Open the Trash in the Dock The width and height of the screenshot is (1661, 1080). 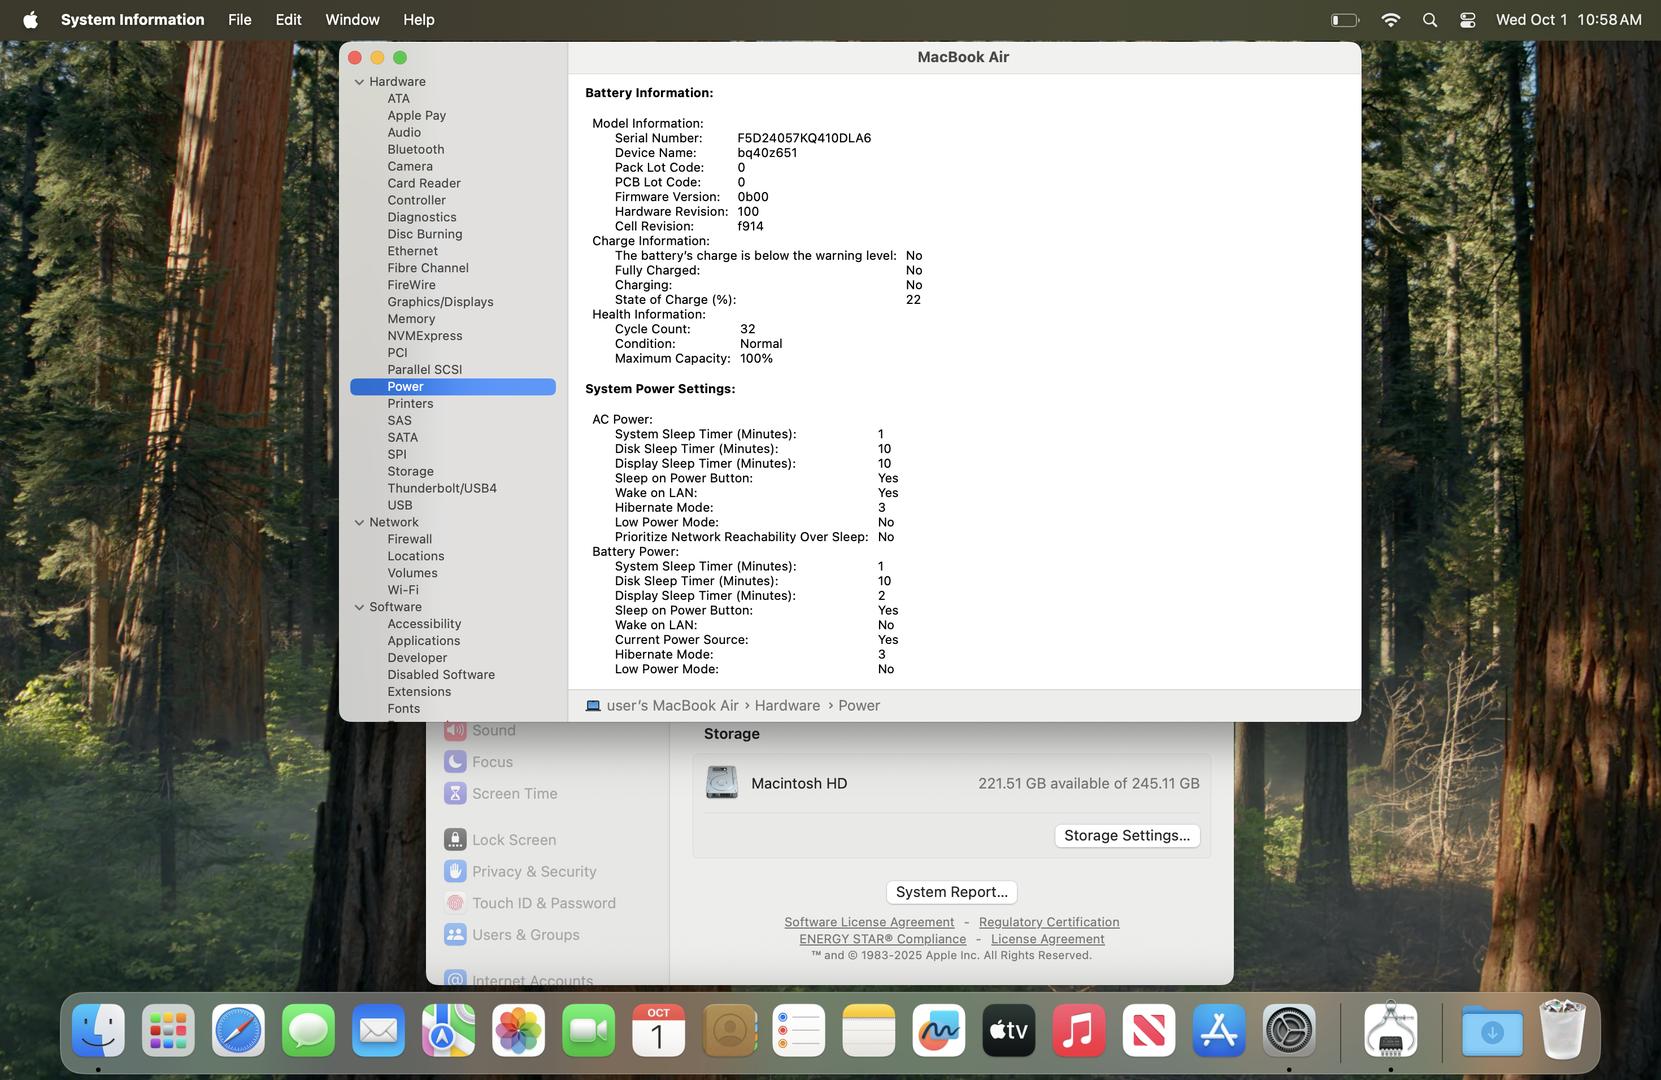[x=1561, y=1031]
